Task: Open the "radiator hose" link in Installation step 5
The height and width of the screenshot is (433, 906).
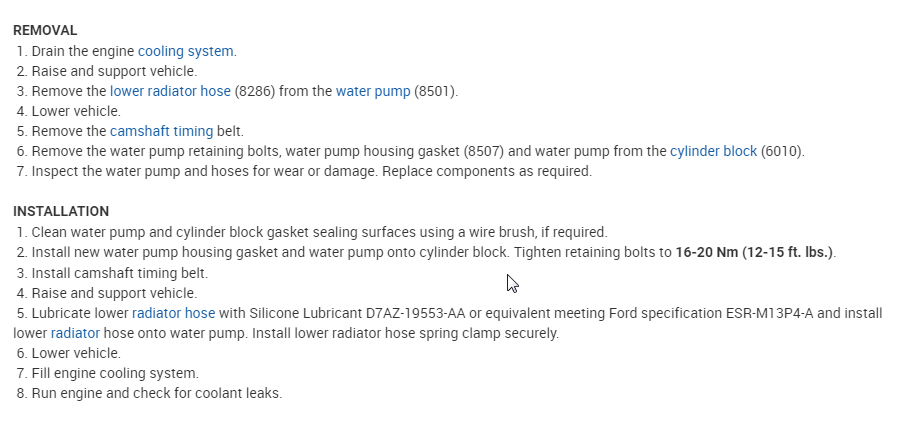Action: click(173, 313)
